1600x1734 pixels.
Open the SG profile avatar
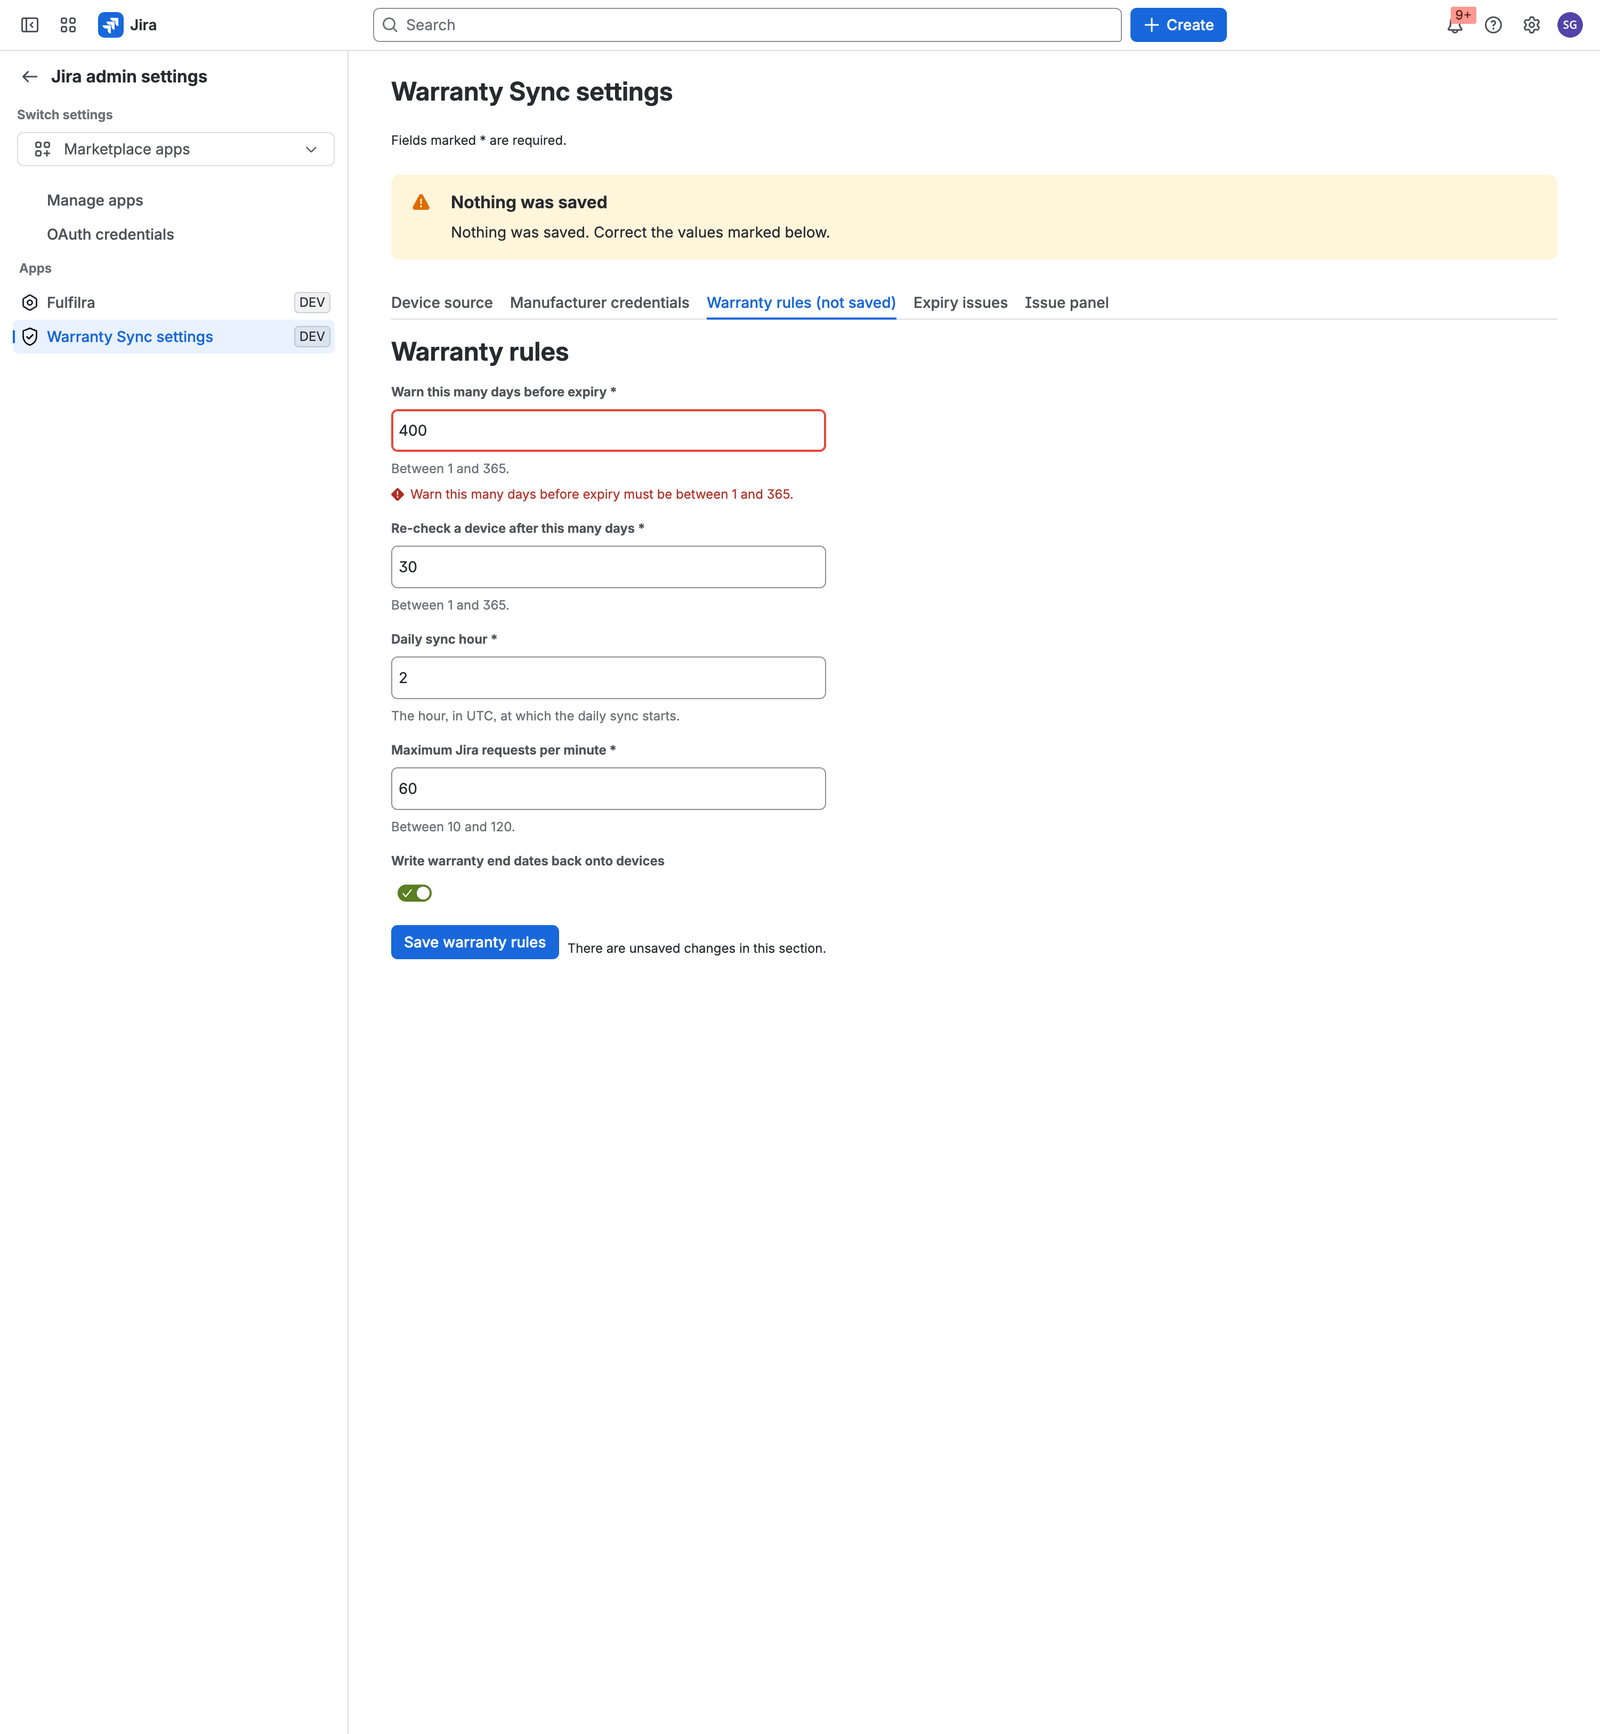(x=1570, y=25)
